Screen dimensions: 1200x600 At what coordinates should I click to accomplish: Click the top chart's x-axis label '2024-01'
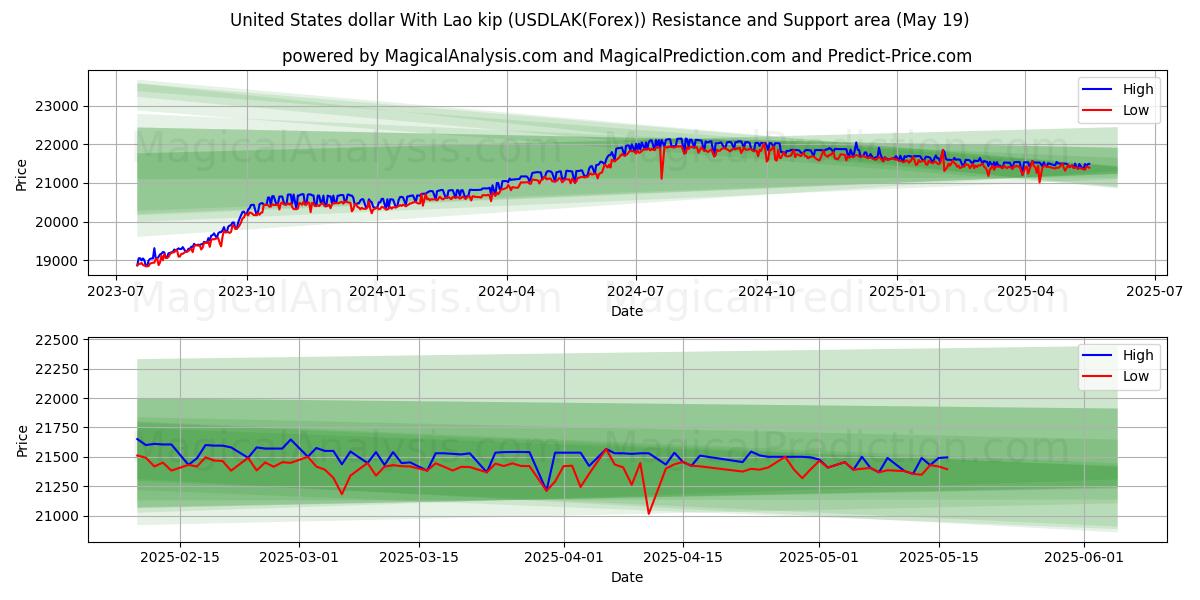click(377, 294)
